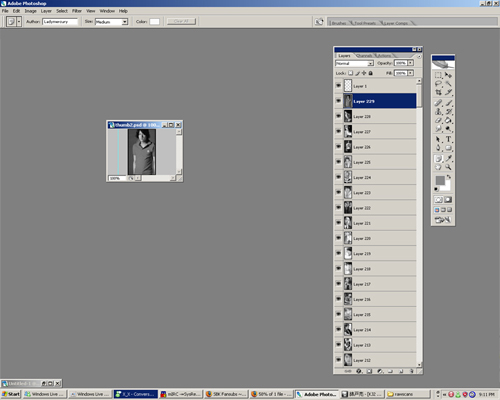
Task: Open the Notes tool preset picker arrow
Action: (x=19, y=22)
